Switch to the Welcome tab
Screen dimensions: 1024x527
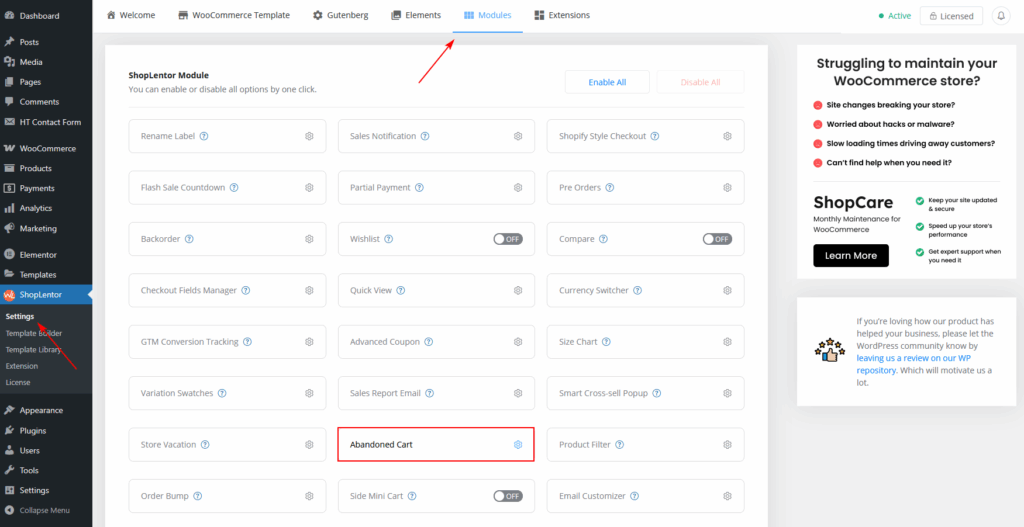133,15
